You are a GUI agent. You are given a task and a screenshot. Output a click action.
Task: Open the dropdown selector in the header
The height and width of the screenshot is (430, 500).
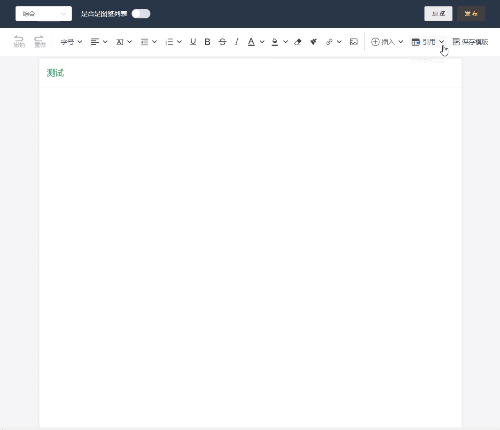44,14
